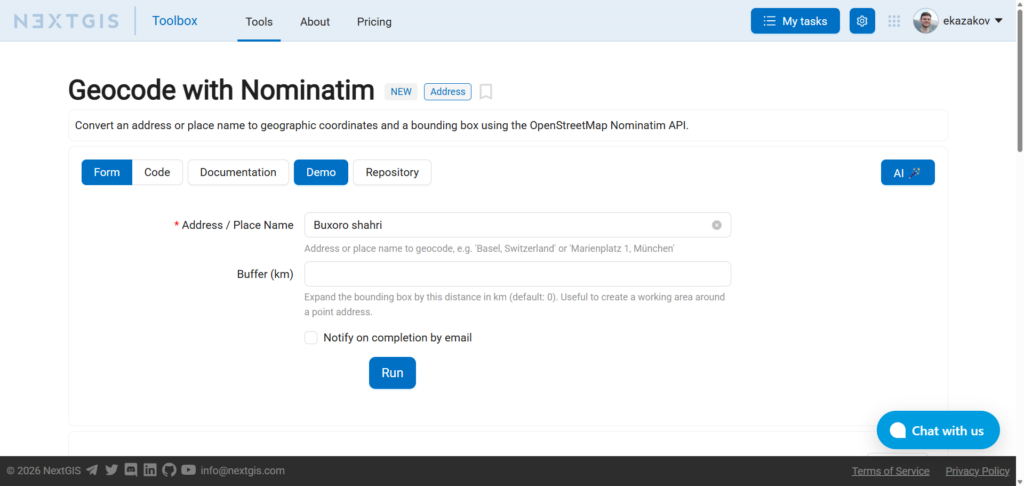Clear the Address / Place Name field
The width and height of the screenshot is (1024, 486).
point(716,225)
